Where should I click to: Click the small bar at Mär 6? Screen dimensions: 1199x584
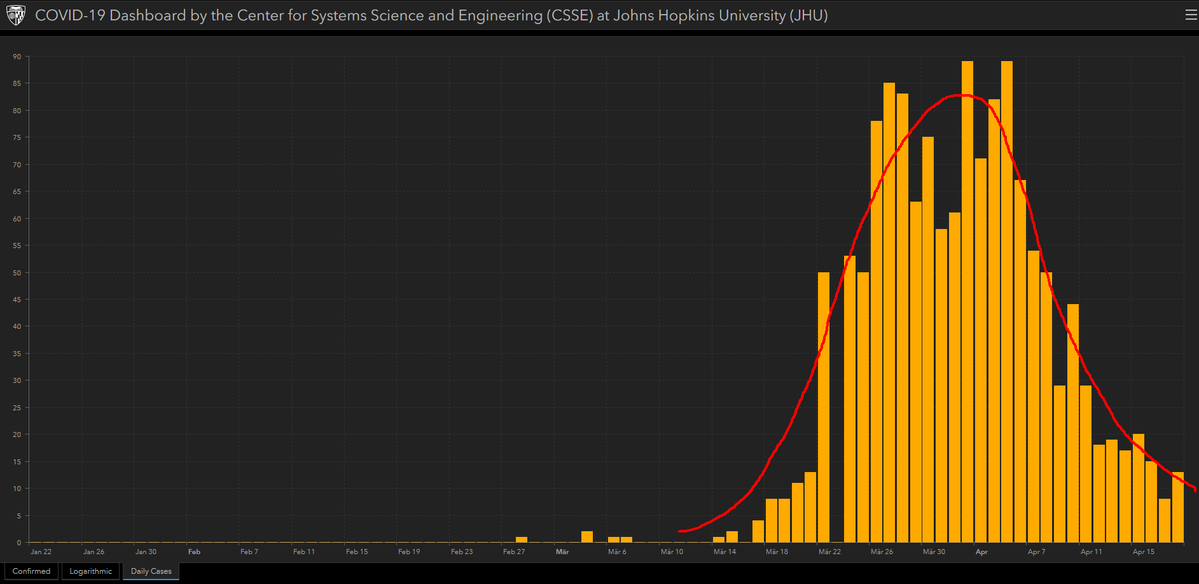(613, 540)
